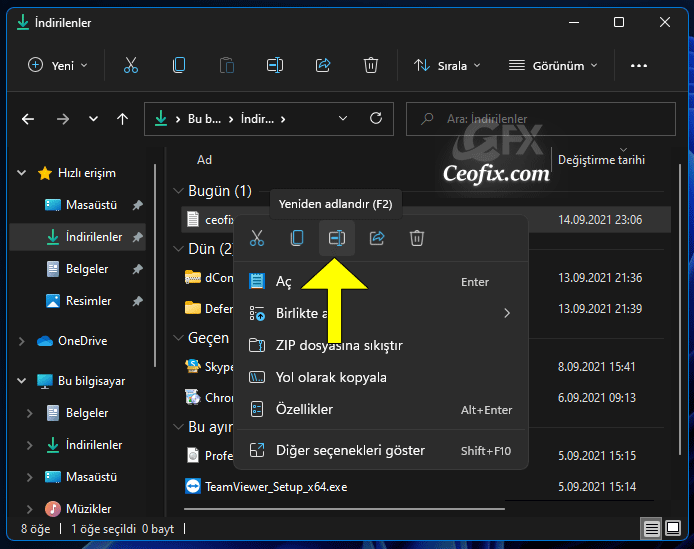
Task: Expand the OneDrive tree node
Action: 22,341
